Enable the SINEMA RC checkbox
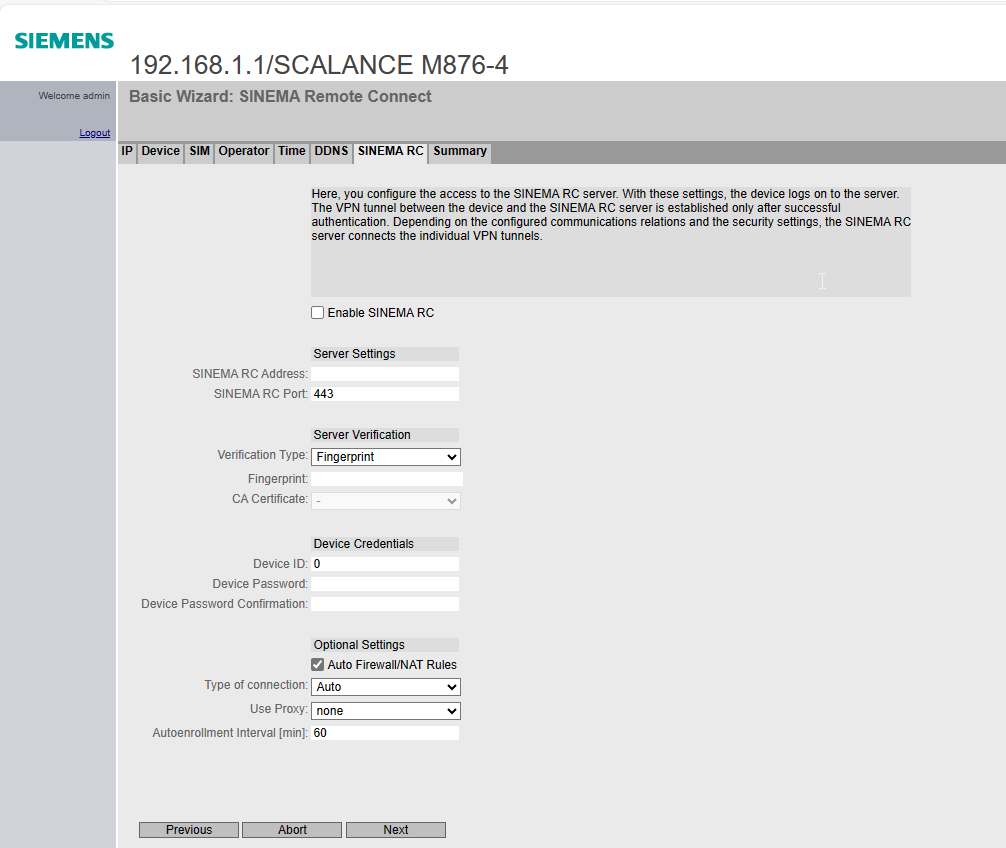Screen dimensions: 1006x848 pos(318,313)
